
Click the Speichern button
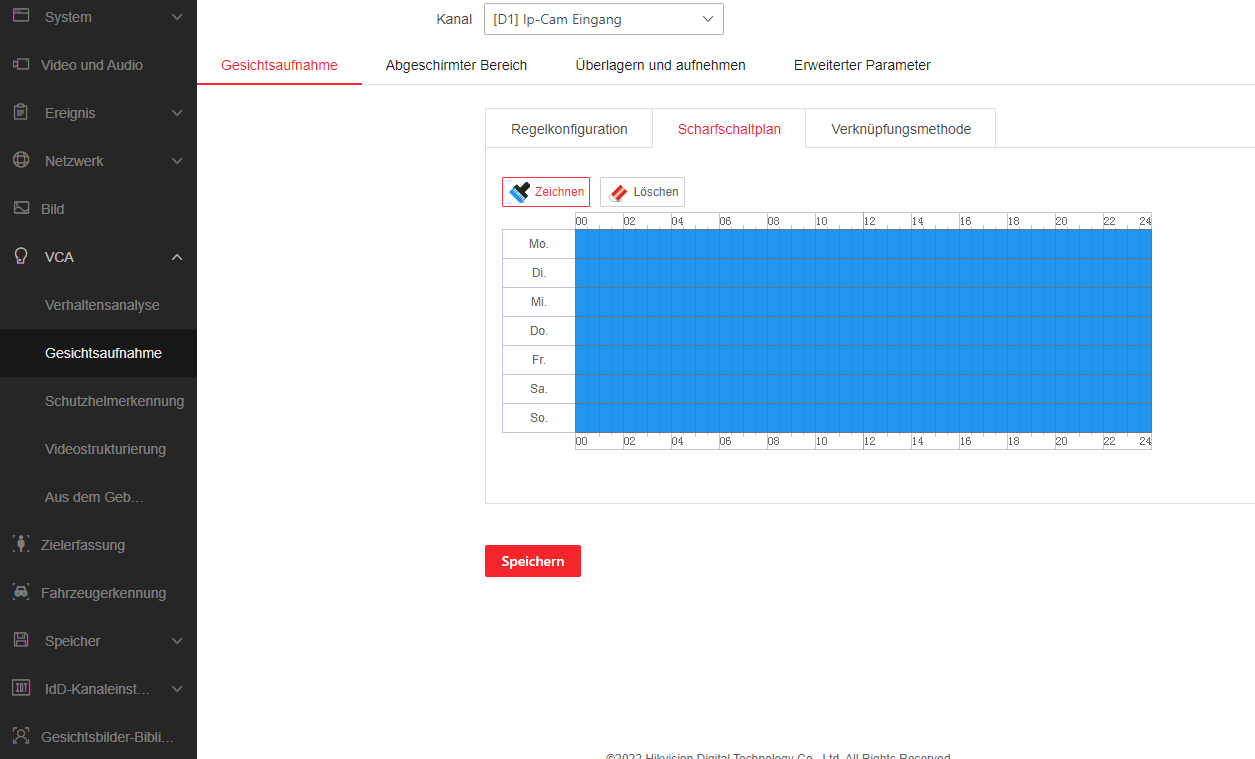coord(532,561)
